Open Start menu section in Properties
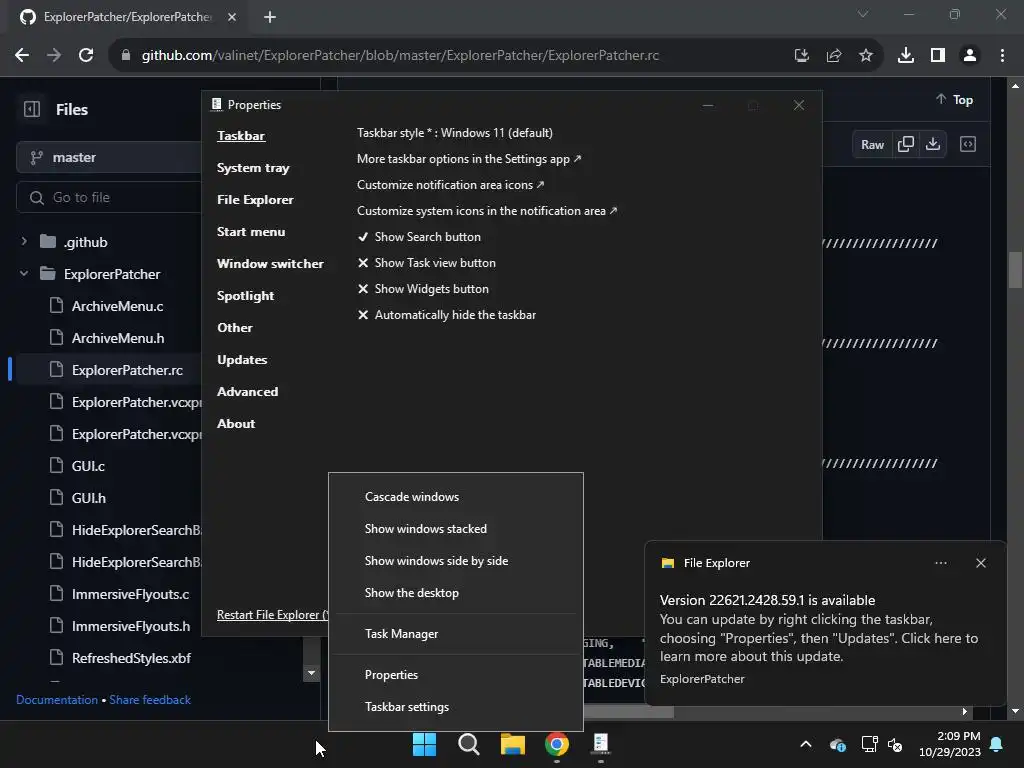1024x768 pixels. point(251,232)
